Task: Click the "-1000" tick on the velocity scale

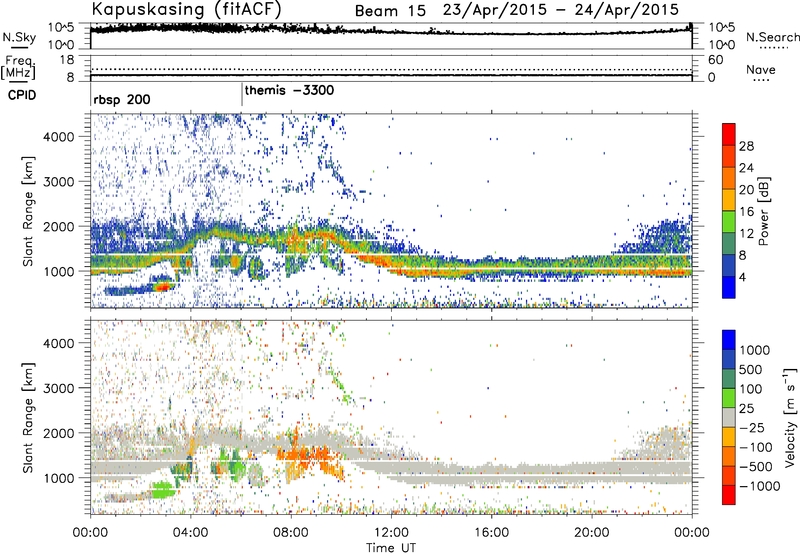Action: click(x=760, y=486)
